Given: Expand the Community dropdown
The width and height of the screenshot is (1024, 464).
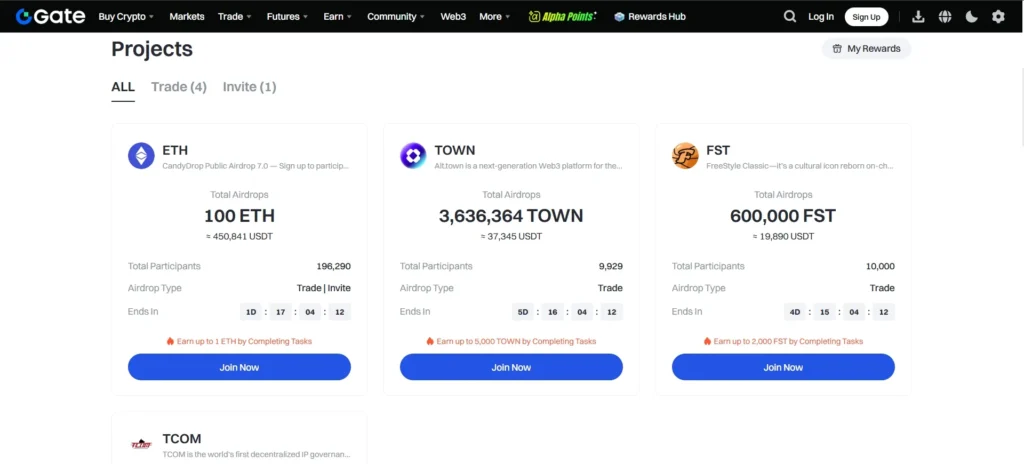Looking at the screenshot, I should (396, 17).
